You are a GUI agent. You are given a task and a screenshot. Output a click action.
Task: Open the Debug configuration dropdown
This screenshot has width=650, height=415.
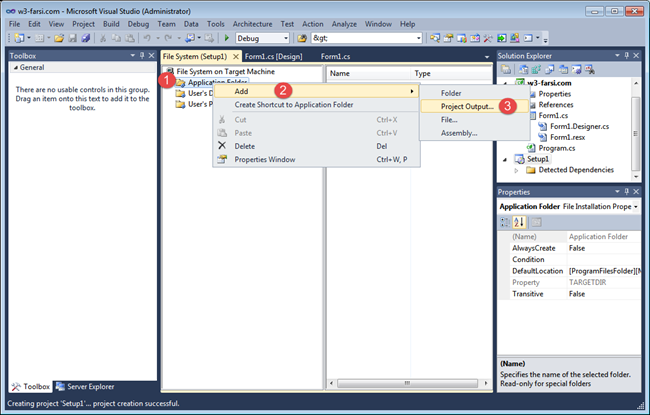pyautogui.click(x=286, y=38)
